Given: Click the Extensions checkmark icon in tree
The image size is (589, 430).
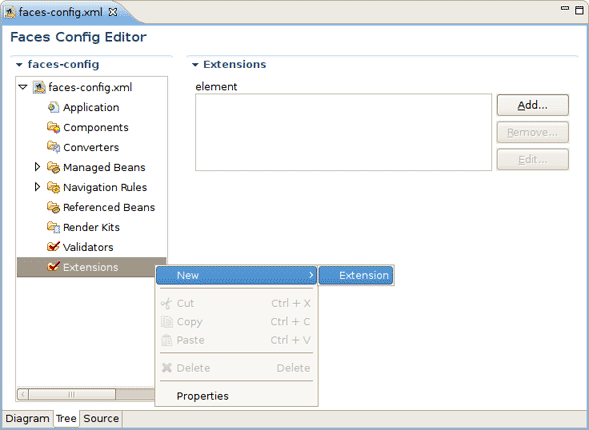Looking at the screenshot, I should click(53, 267).
